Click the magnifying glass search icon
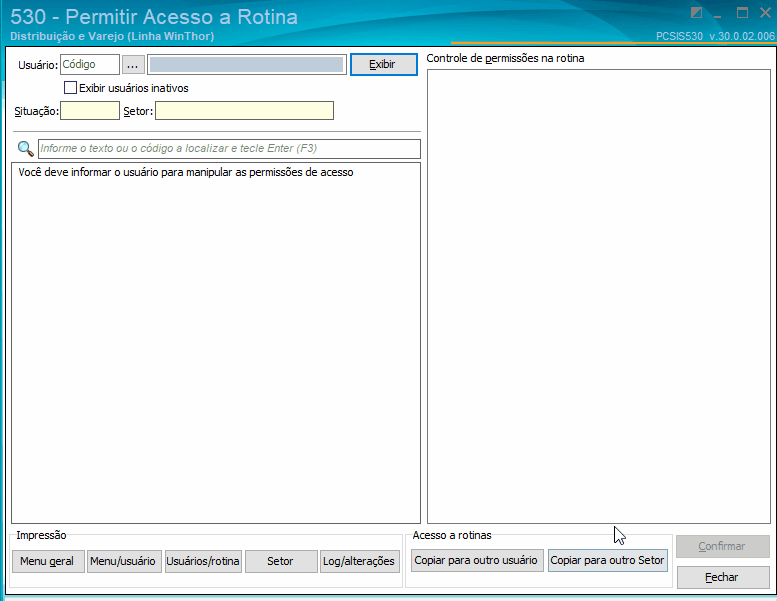The height and width of the screenshot is (601, 777). [x=25, y=149]
